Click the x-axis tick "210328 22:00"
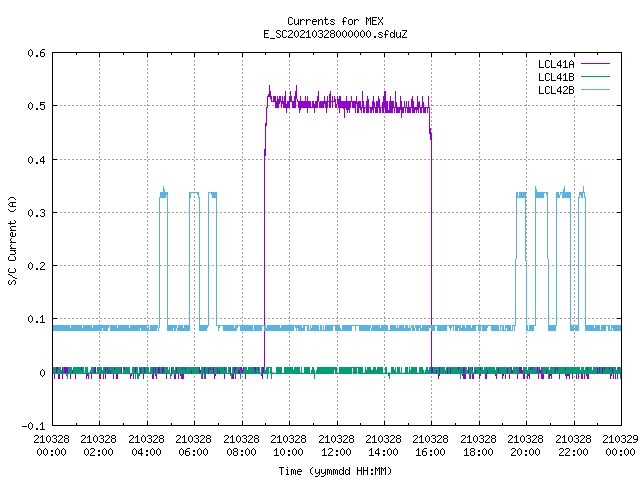Screen dimensions: 640x480 point(573,446)
